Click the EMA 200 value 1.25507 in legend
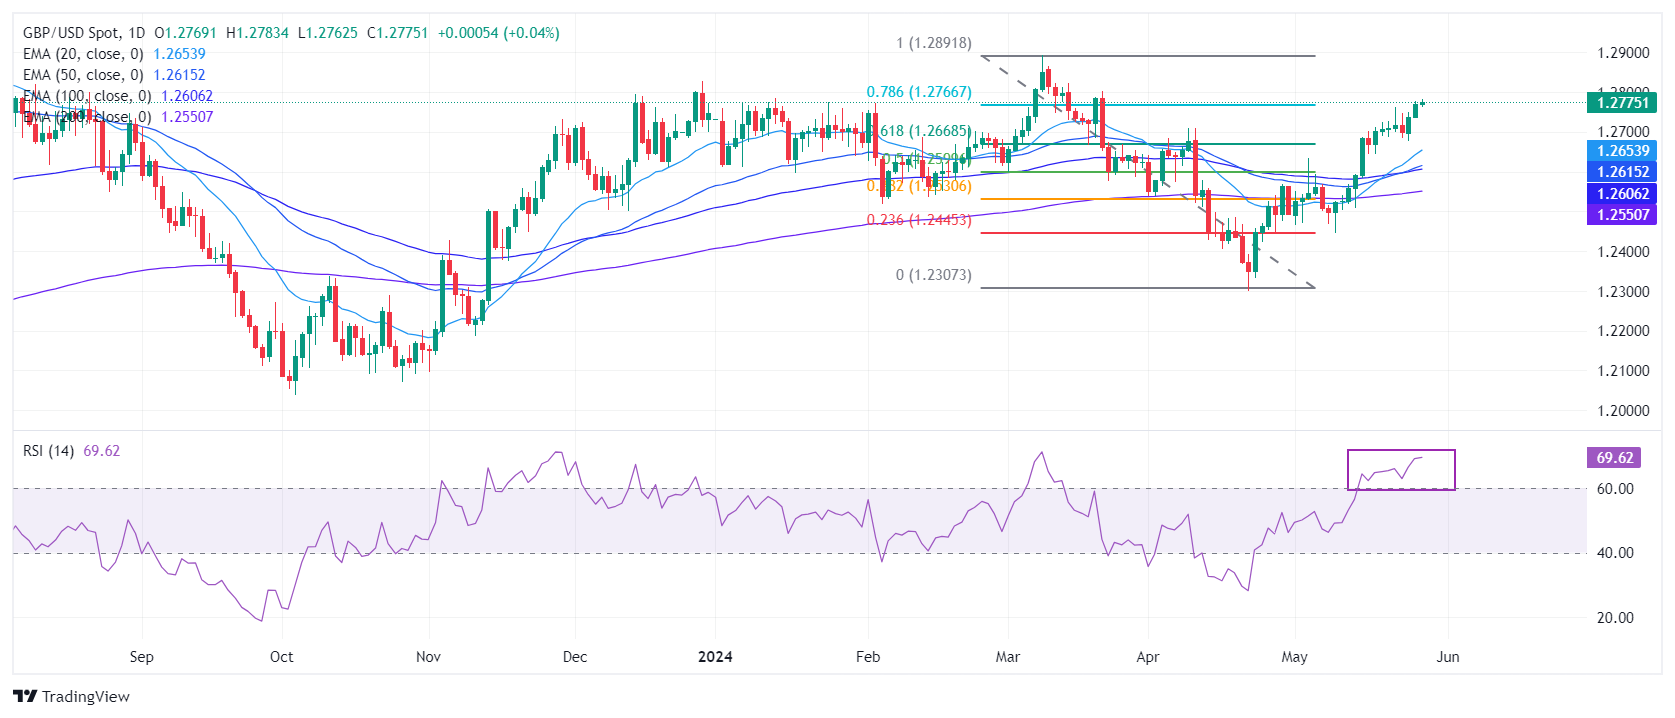 (x=187, y=117)
